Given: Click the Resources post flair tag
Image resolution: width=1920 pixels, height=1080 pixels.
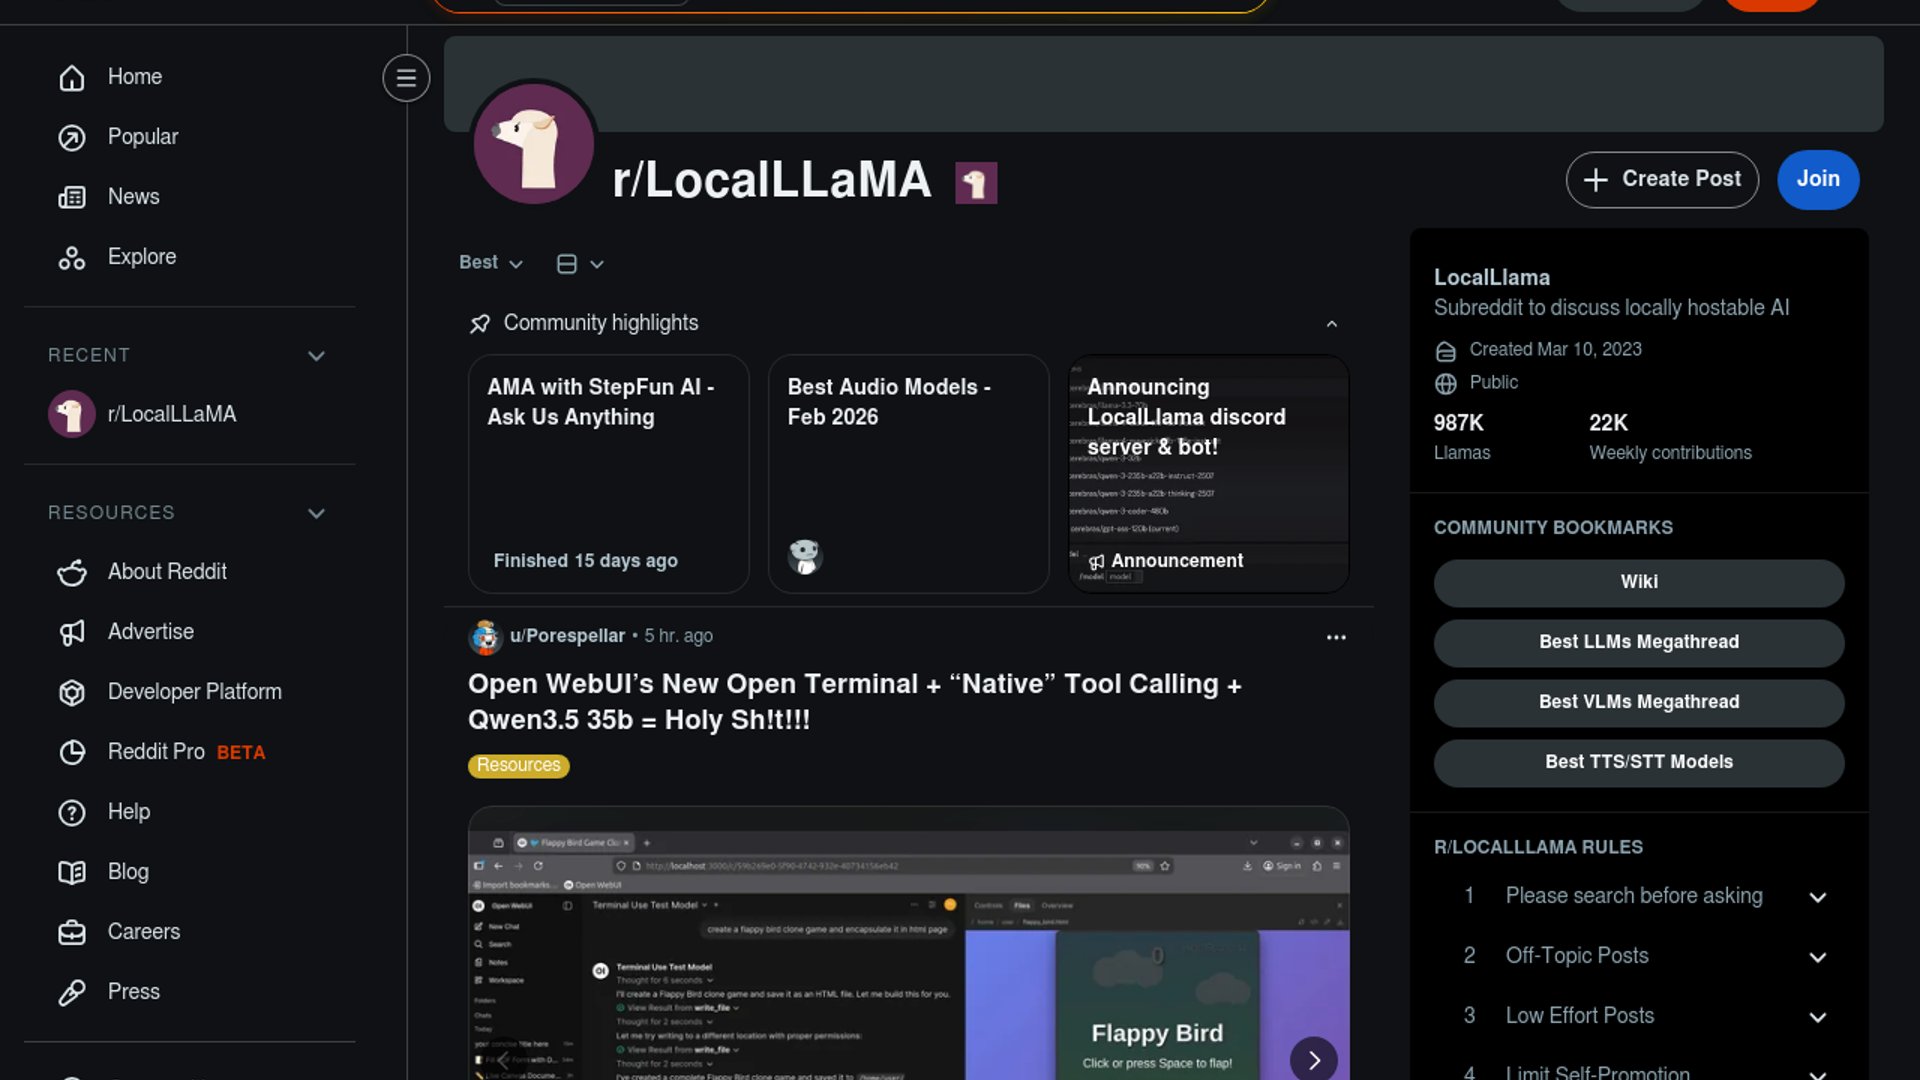Looking at the screenshot, I should (x=518, y=765).
